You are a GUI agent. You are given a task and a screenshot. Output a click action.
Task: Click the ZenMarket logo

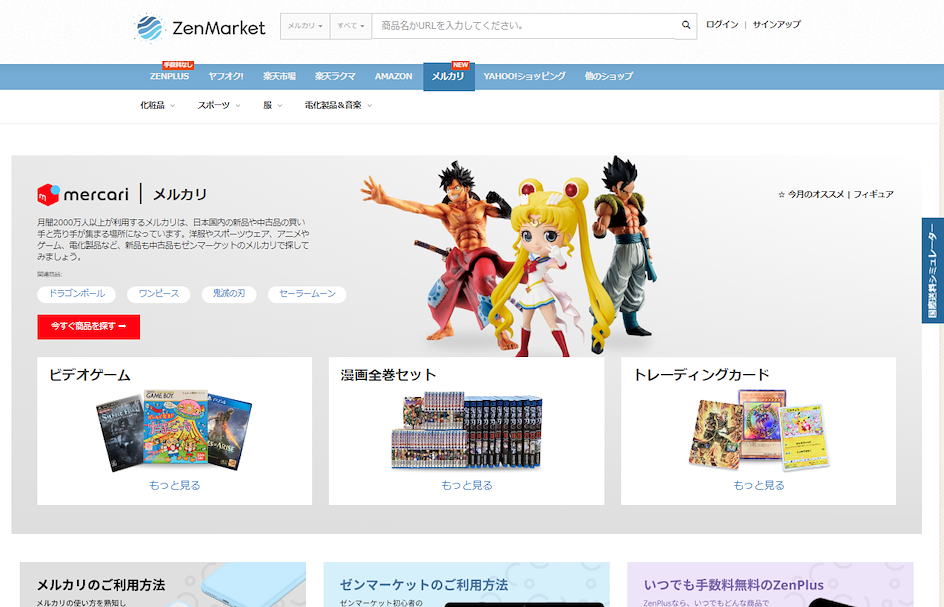(x=200, y=28)
